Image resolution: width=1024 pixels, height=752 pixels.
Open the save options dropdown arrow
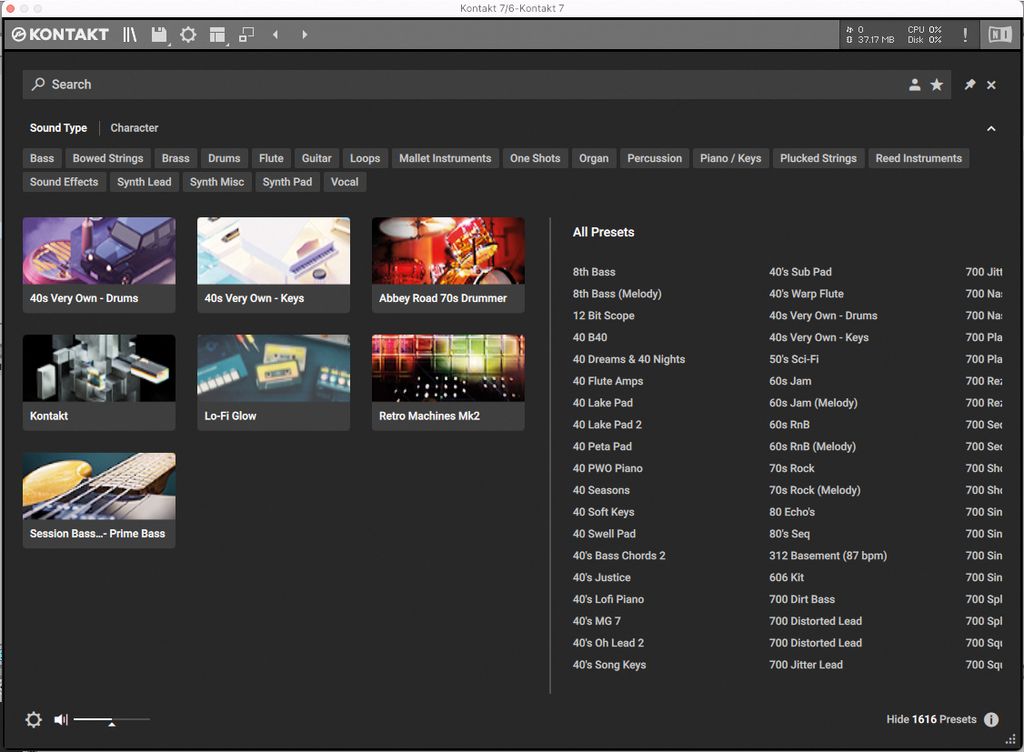click(x=168, y=42)
